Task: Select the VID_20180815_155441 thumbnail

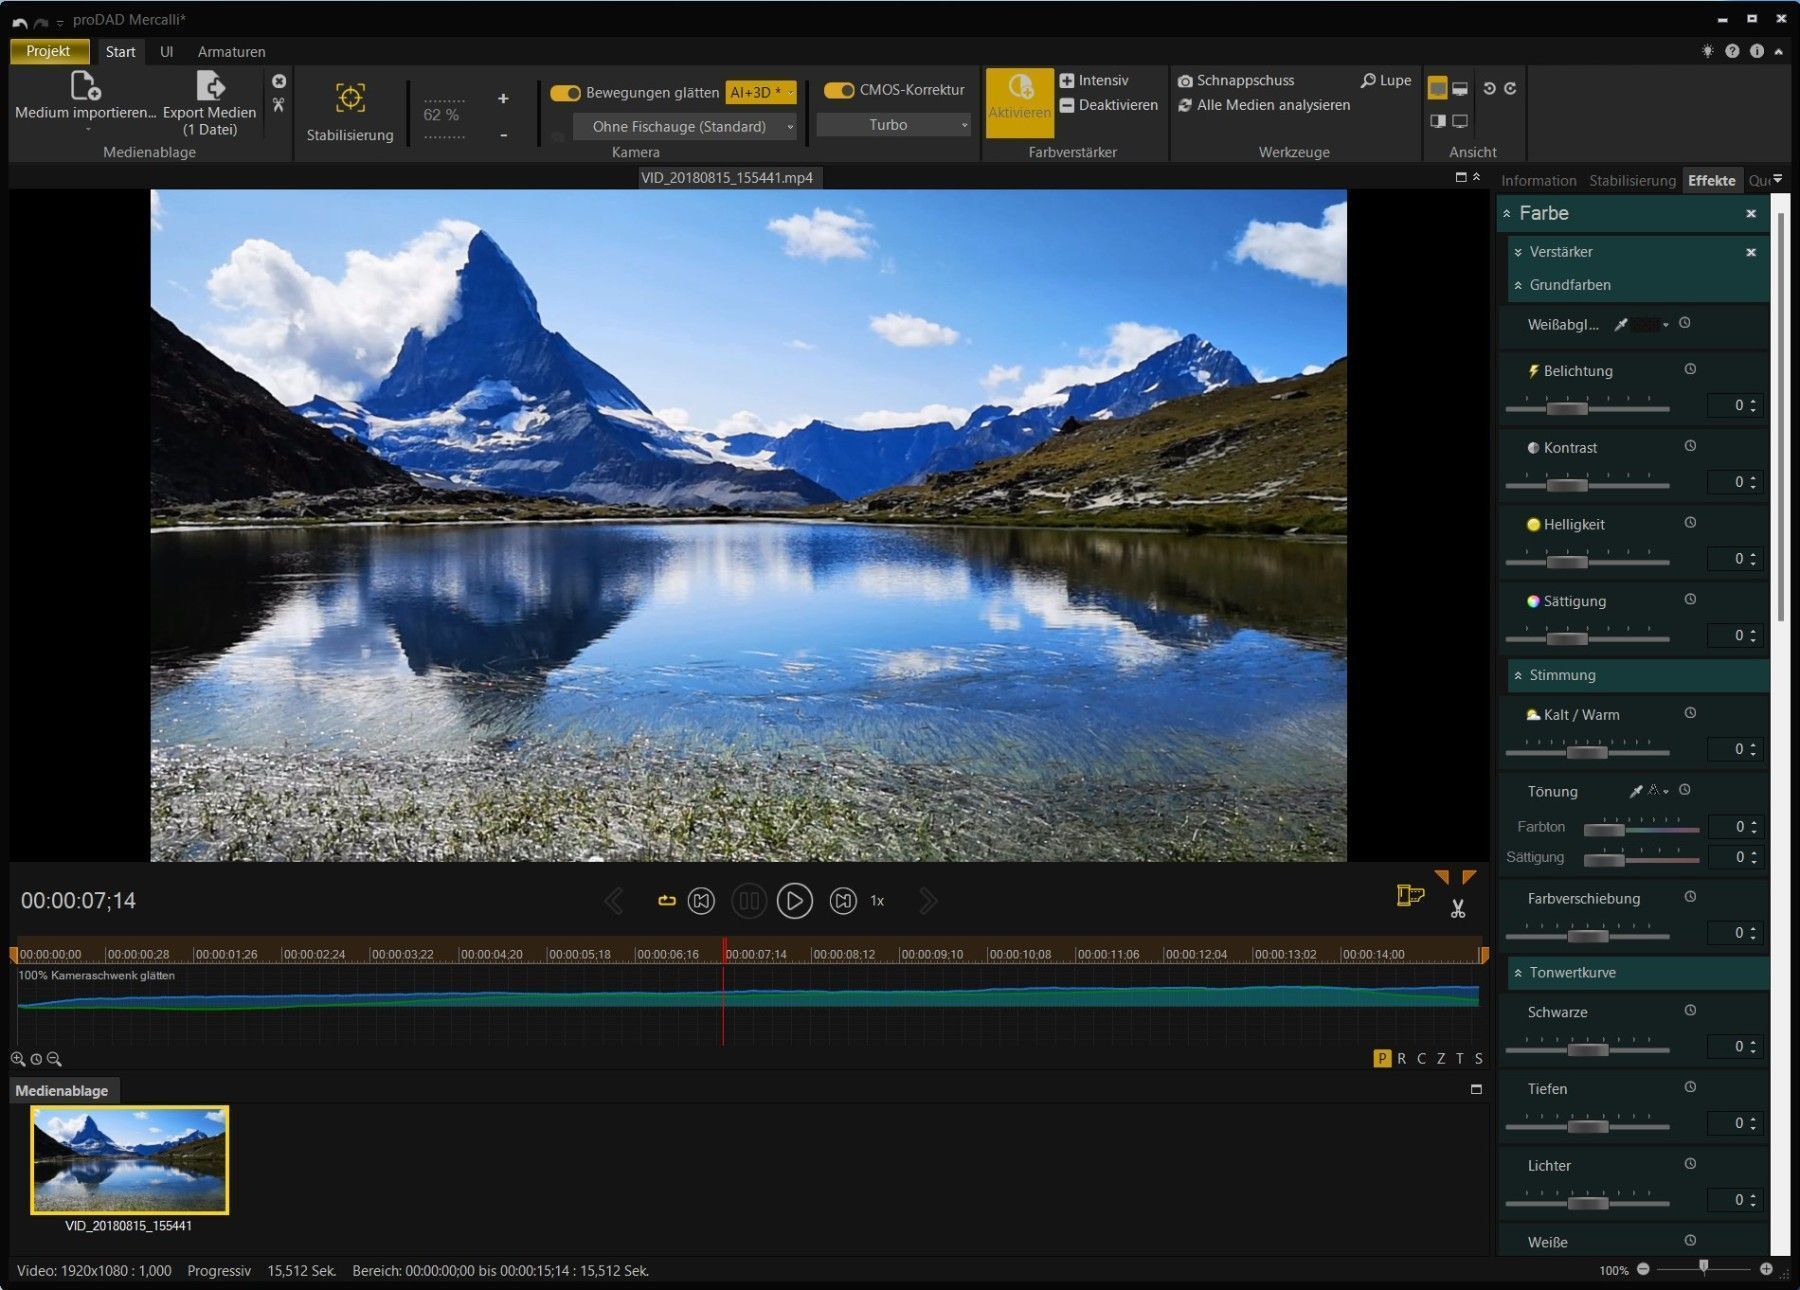Action: pyautogui.click(x=130, y=1160)
